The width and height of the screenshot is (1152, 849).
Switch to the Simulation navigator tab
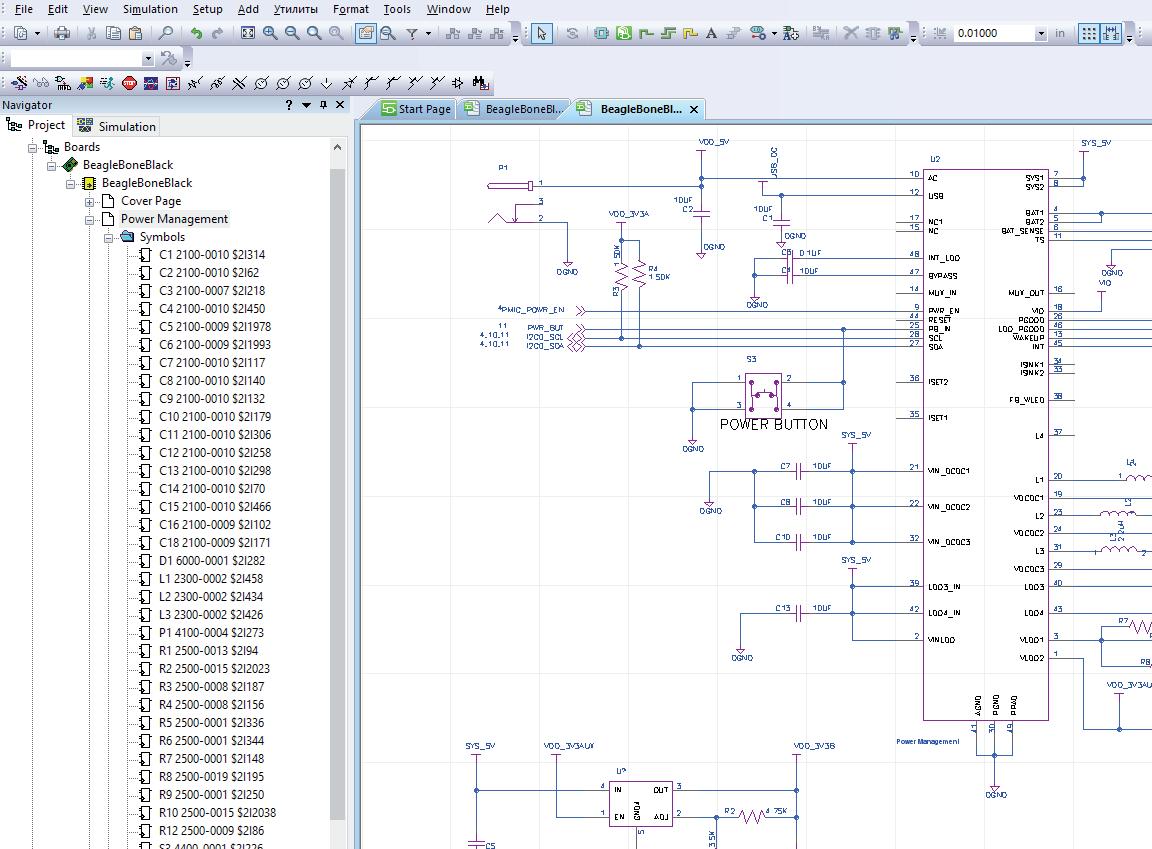[118, 126]
